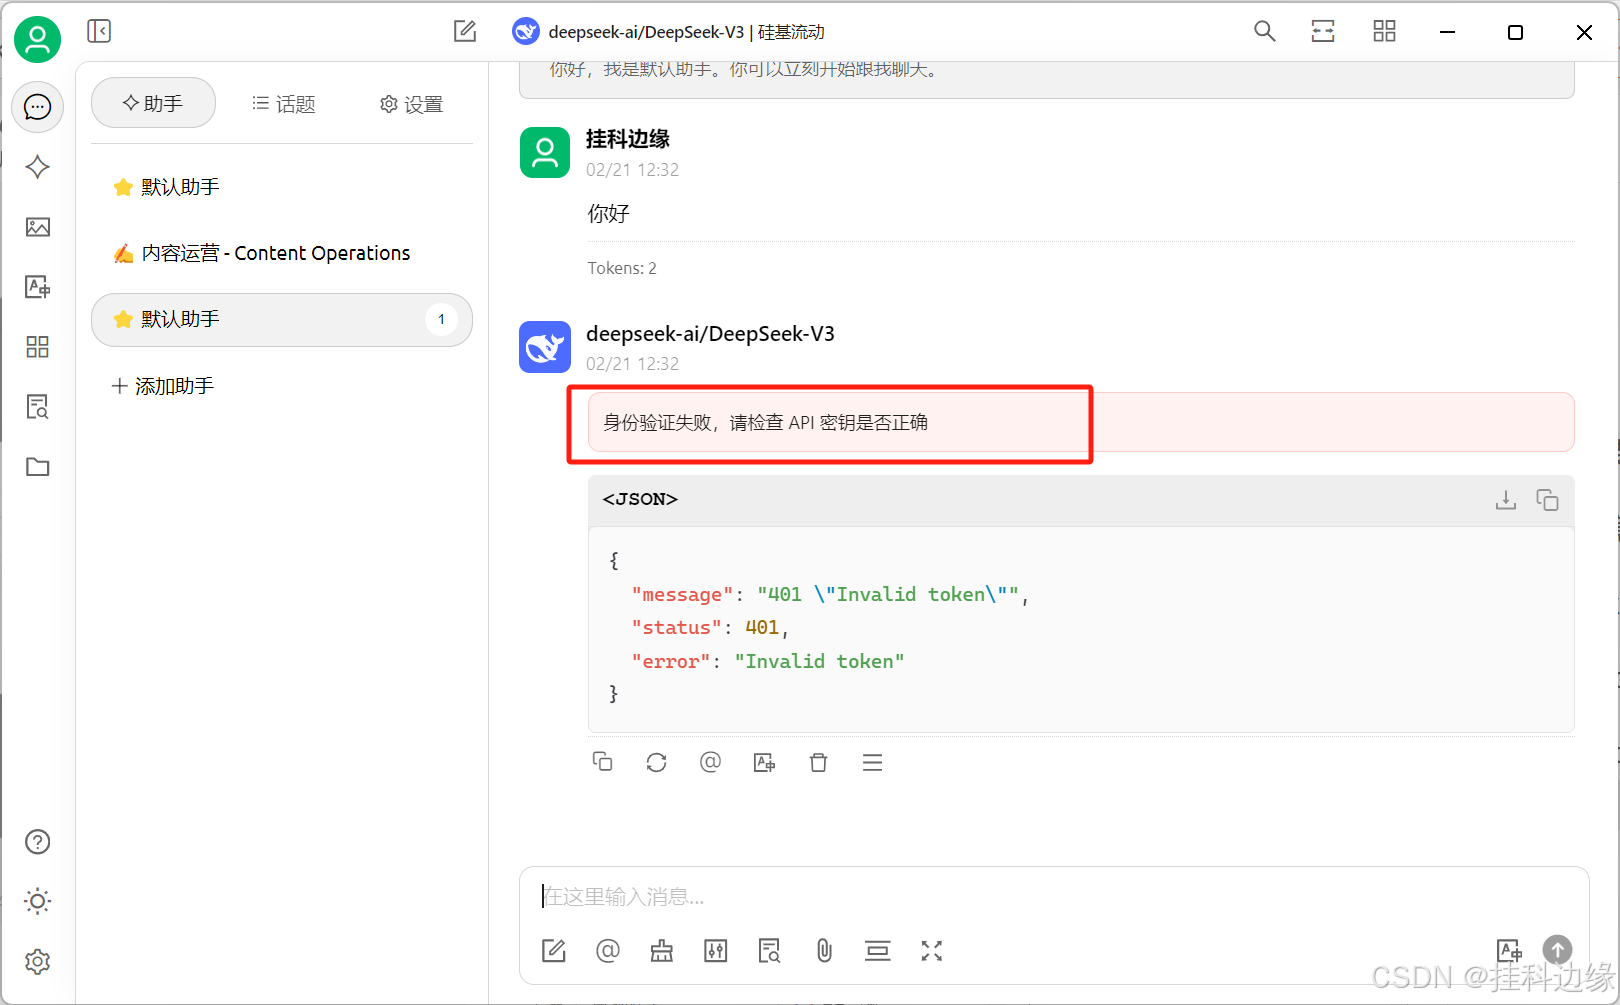Open the mini apps grid icon in header
Image resolution: width=1620 pixels, height=1005 pixels.
click(x=1384, y=31)
